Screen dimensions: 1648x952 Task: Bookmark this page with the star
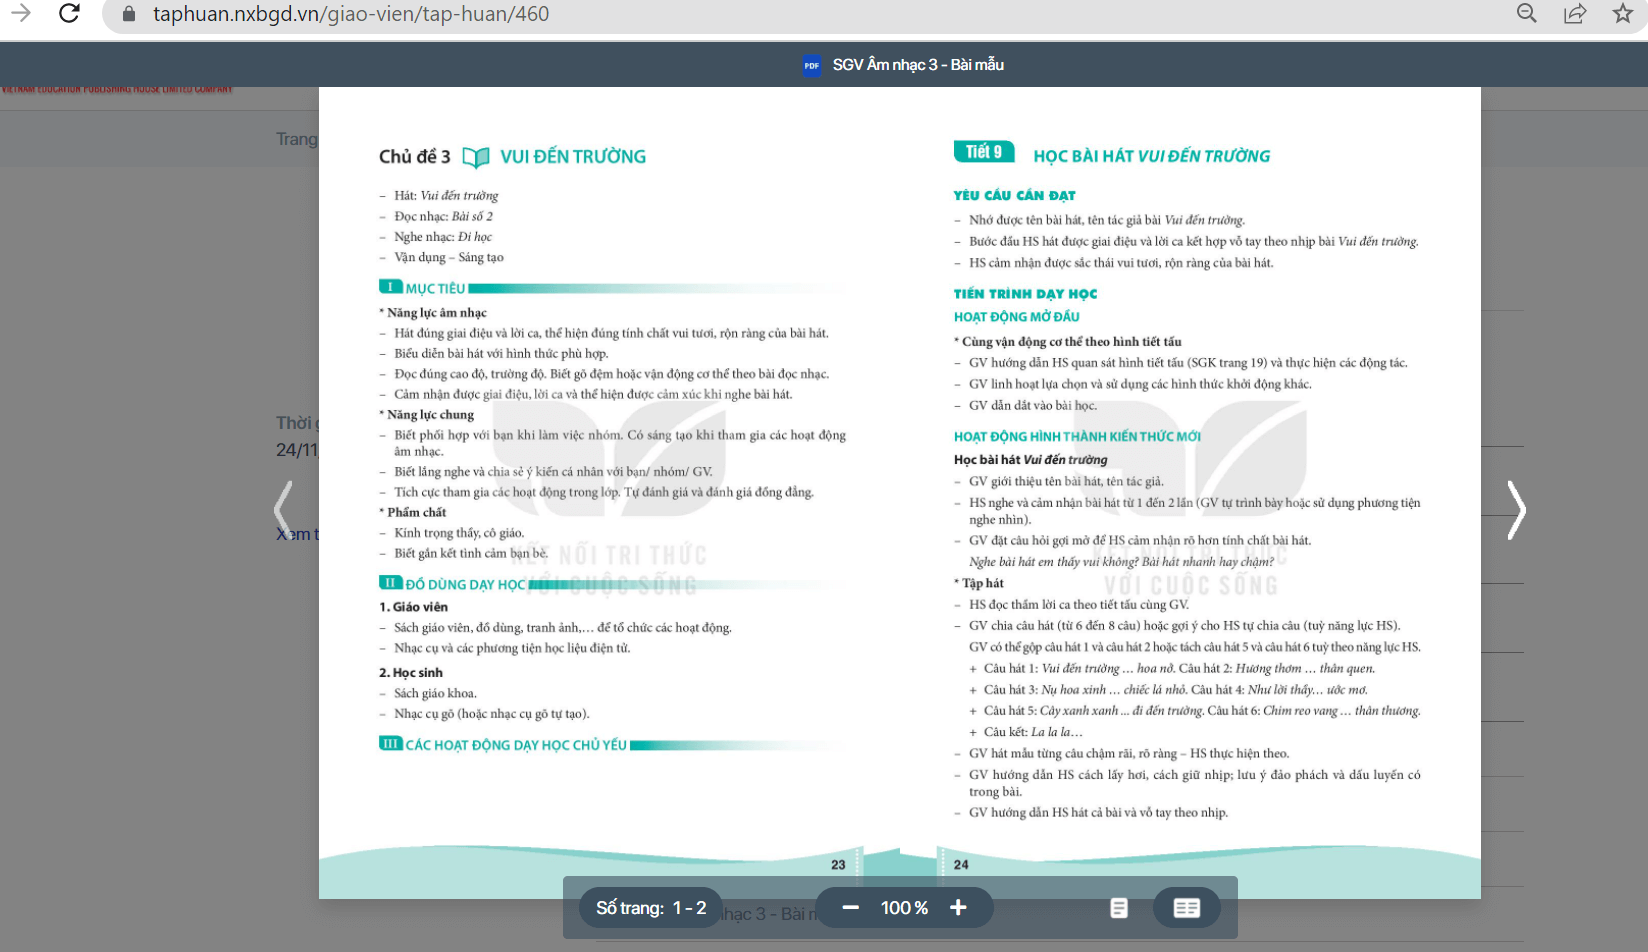pos(1622,13)
